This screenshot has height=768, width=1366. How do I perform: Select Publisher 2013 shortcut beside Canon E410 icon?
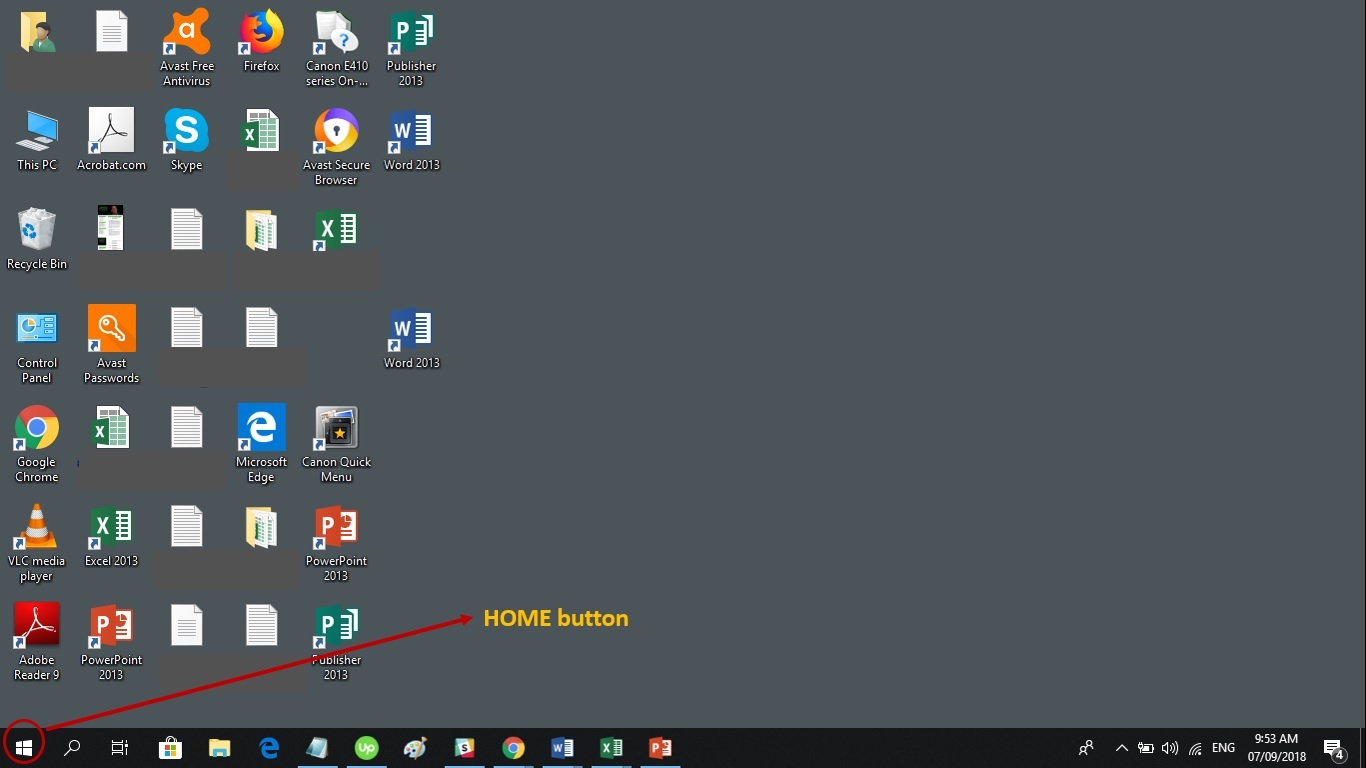tap(411, 48)
